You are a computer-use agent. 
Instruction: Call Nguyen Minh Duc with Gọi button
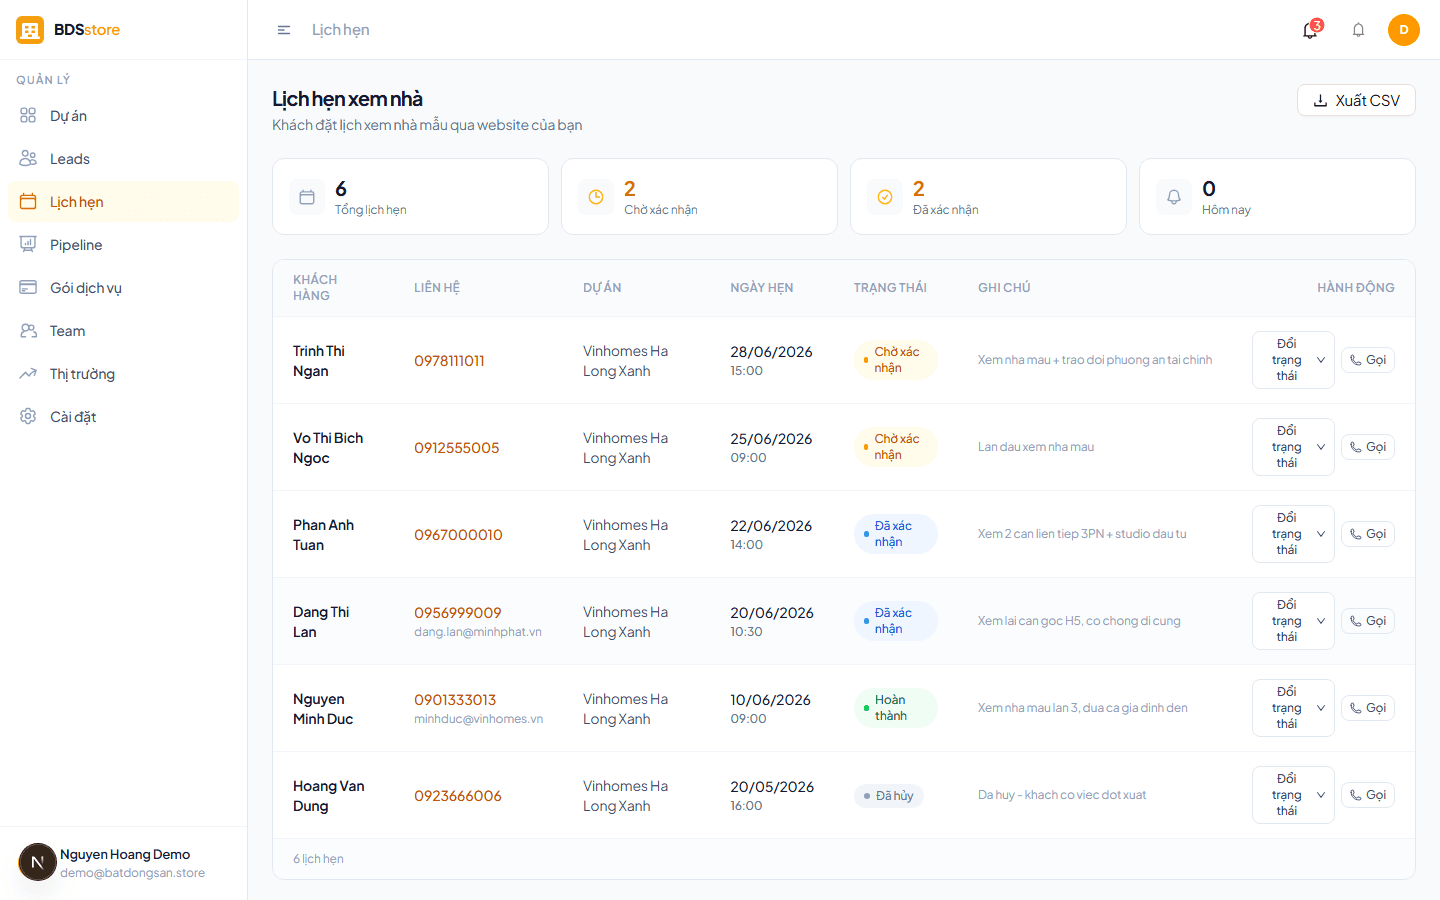(x=1368, y=708)
